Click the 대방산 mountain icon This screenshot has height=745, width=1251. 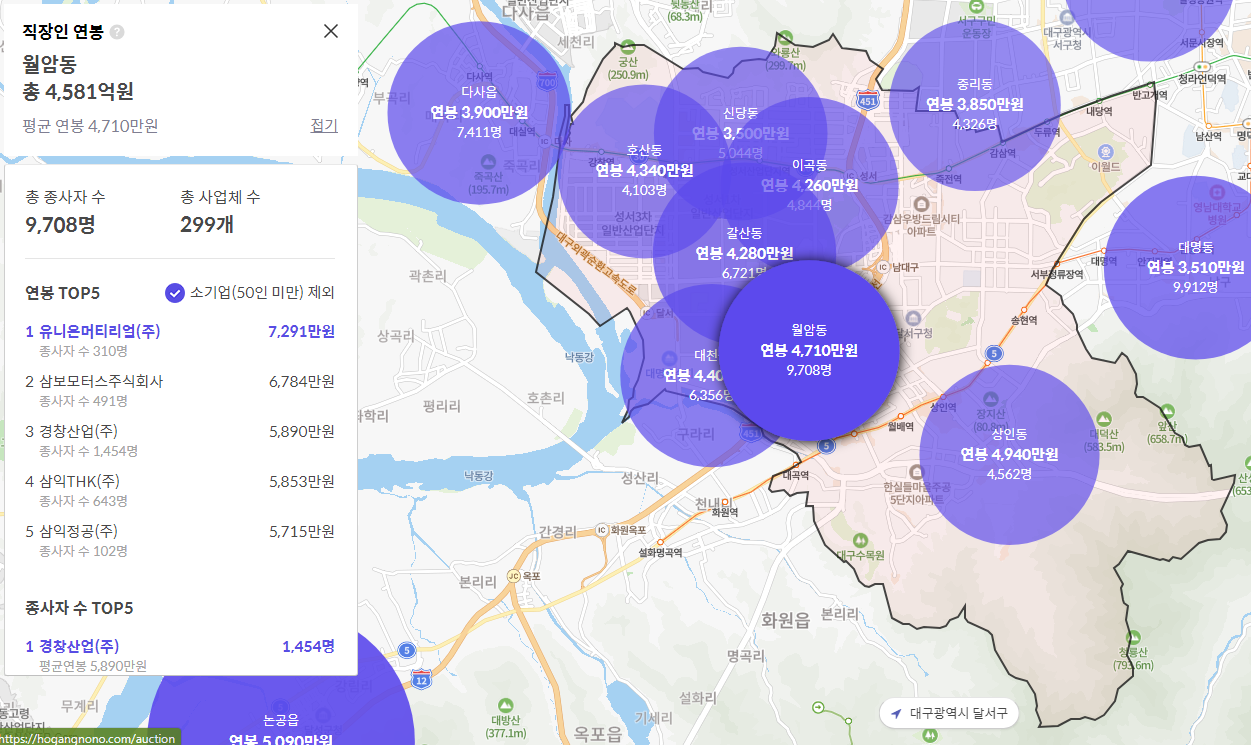point(506,706)
